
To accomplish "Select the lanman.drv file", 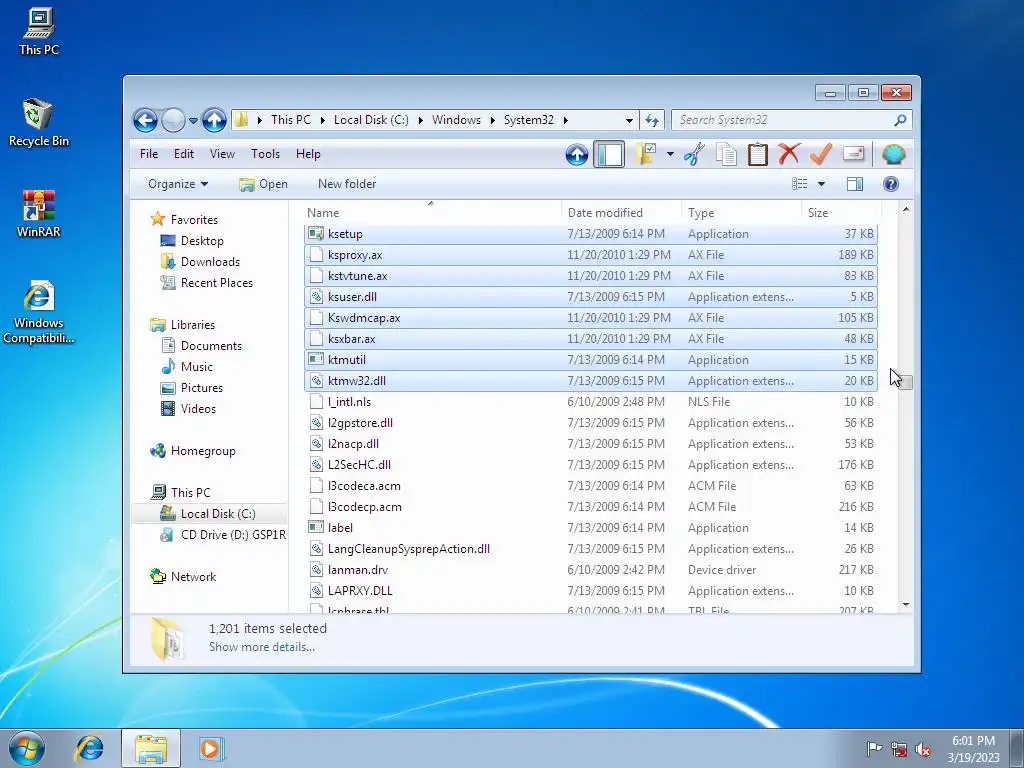I will click(x=590, y=569).
